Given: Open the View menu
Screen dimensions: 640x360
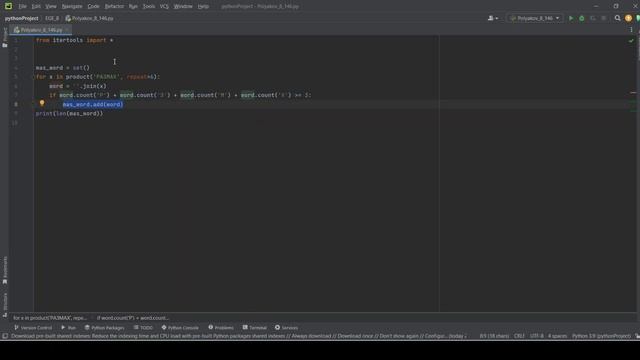Looking at the screenshot, I should point(51,7).
